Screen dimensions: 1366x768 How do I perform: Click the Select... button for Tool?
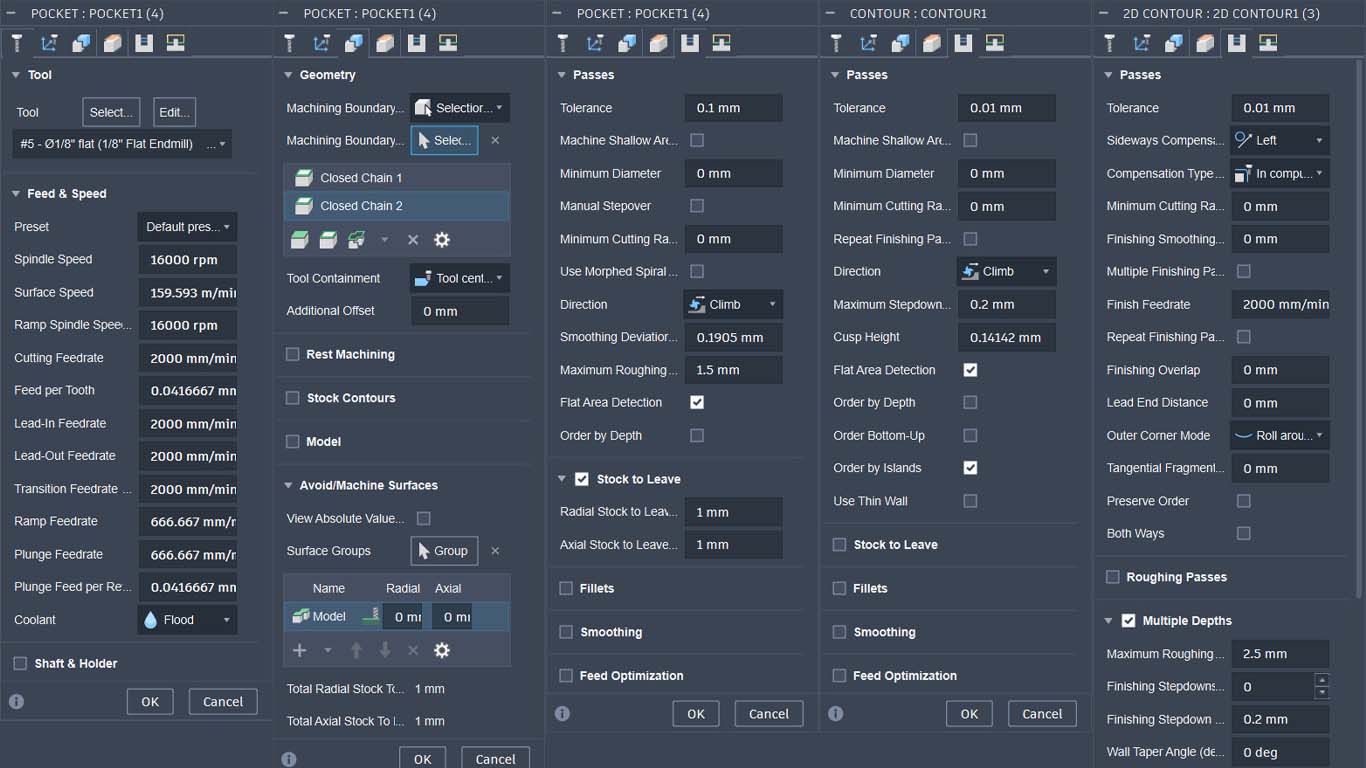[111, 112]
